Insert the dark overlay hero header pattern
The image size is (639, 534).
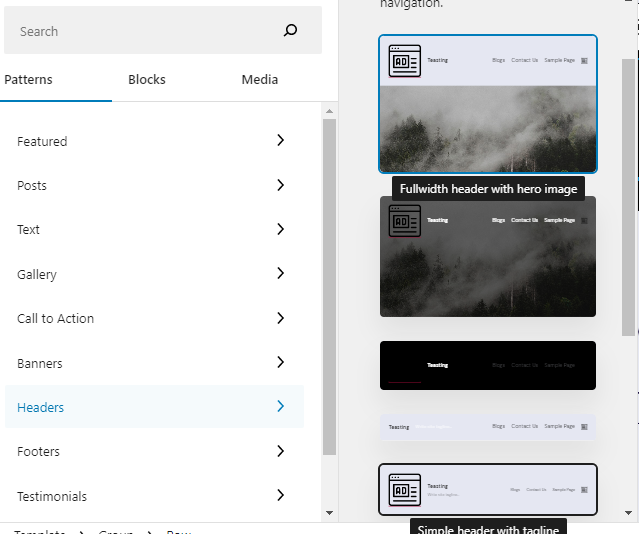tap(488, 256)
